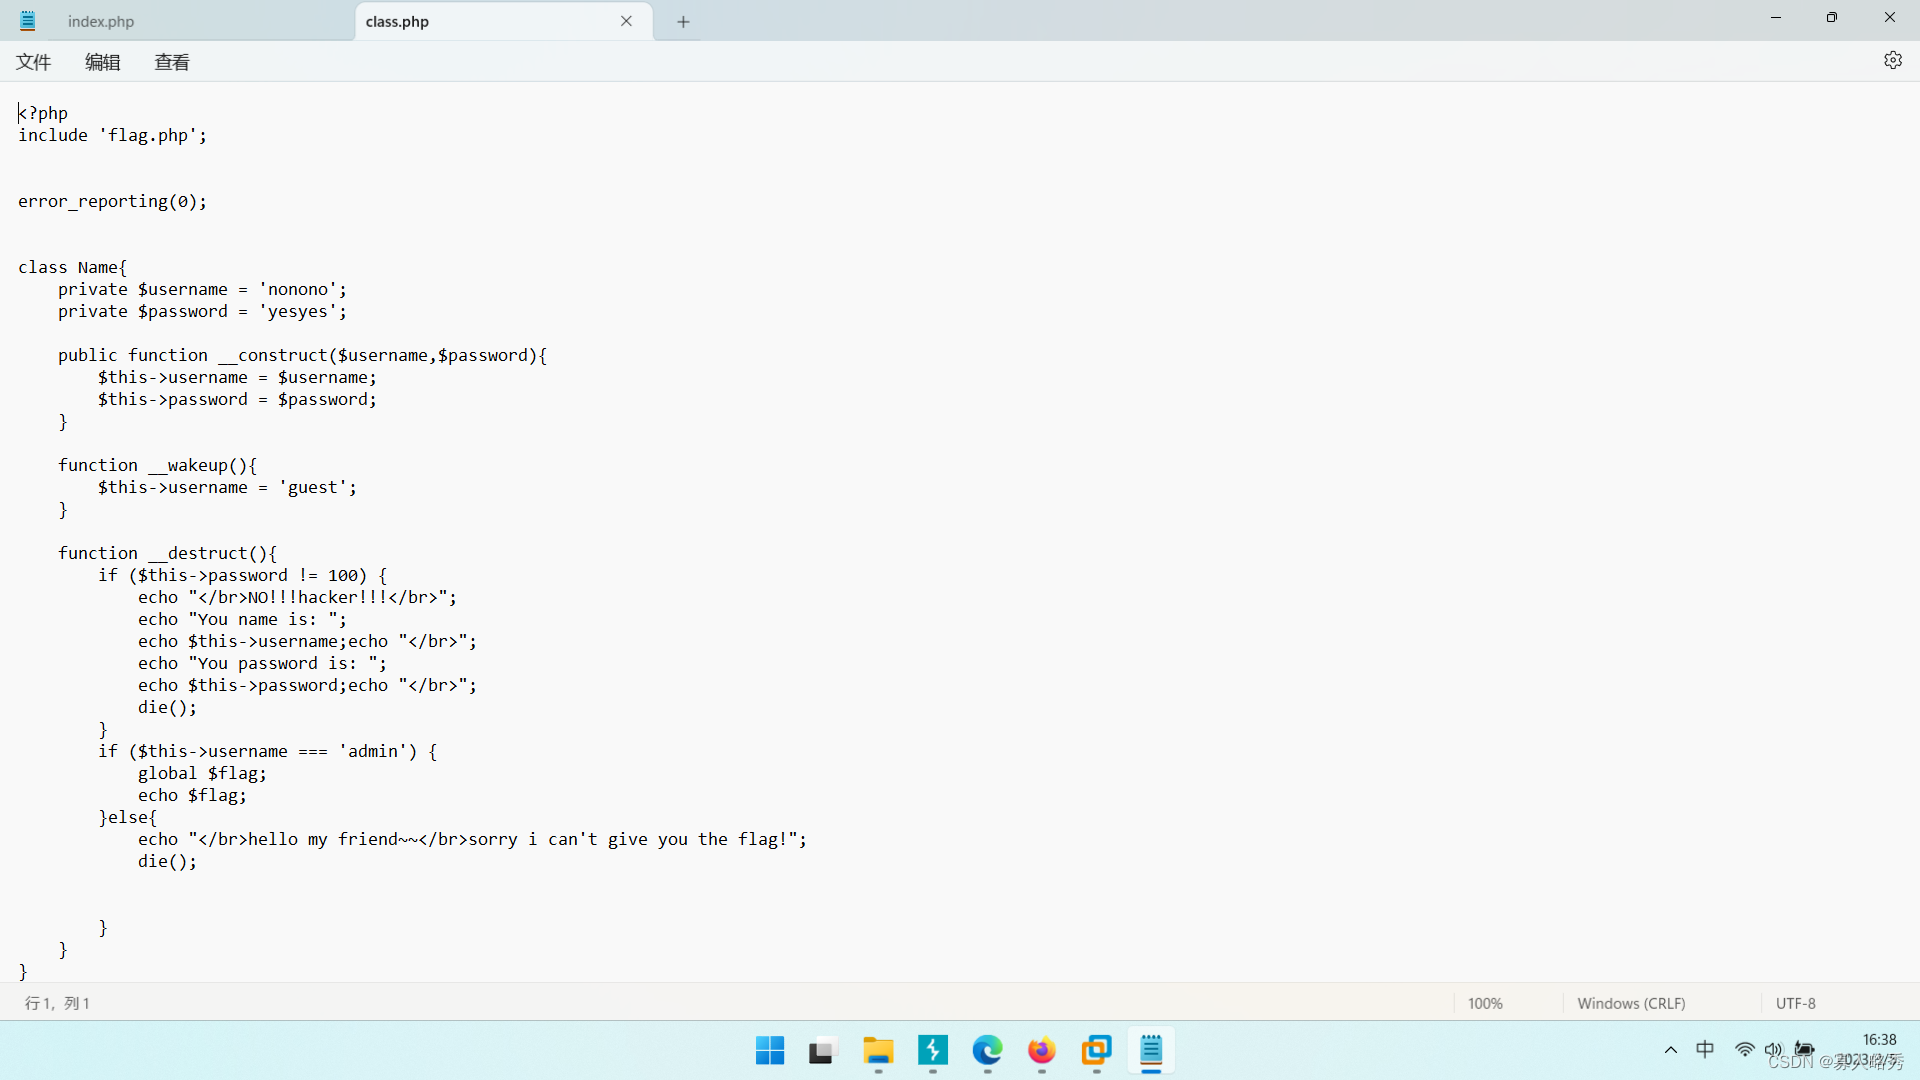Launch Microsoft Edge from taskbar
1920x1080 pixels.
click(987, 1051)
